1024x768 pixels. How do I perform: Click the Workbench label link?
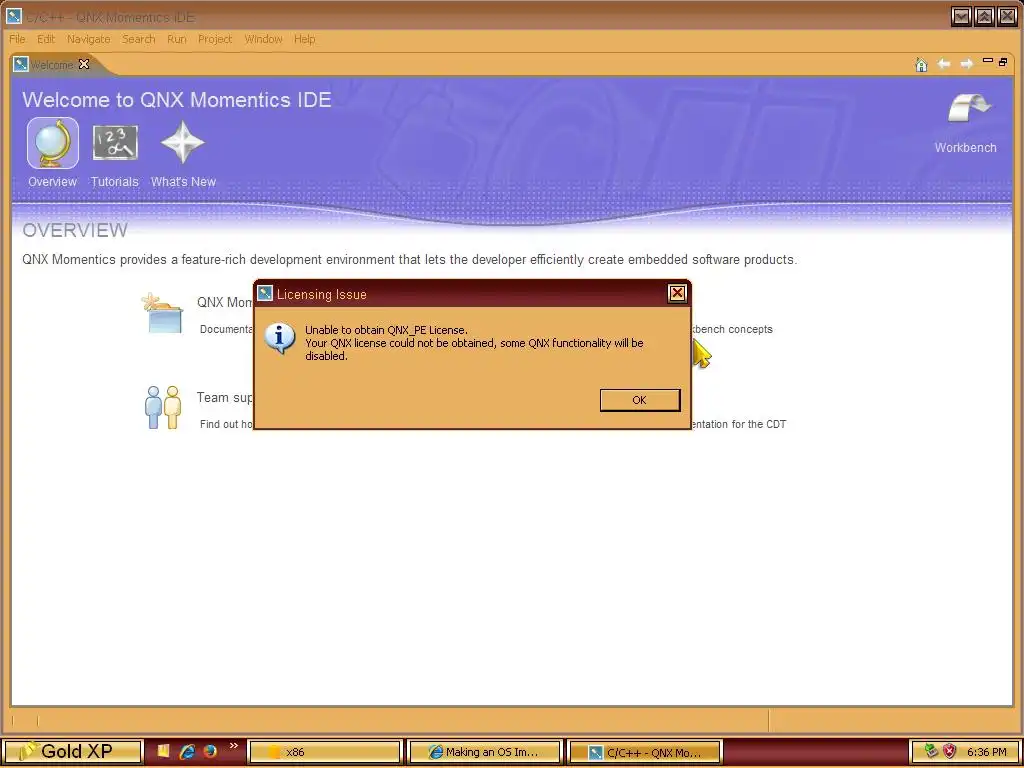[x=965, y=148]
